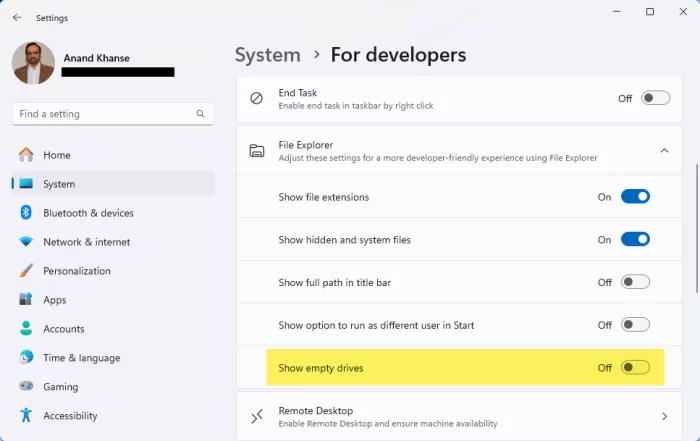The height and width of the screenshot is (441, 700).
Task: Click the search magnifier icon
Action: [200, 114]
